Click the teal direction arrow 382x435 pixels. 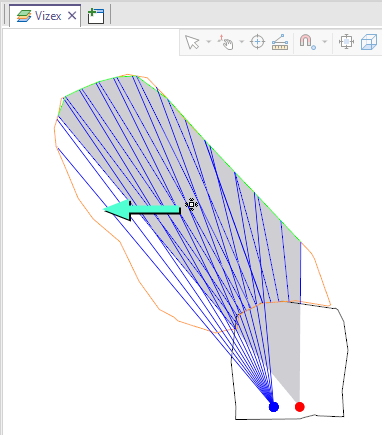pos(142,210)
